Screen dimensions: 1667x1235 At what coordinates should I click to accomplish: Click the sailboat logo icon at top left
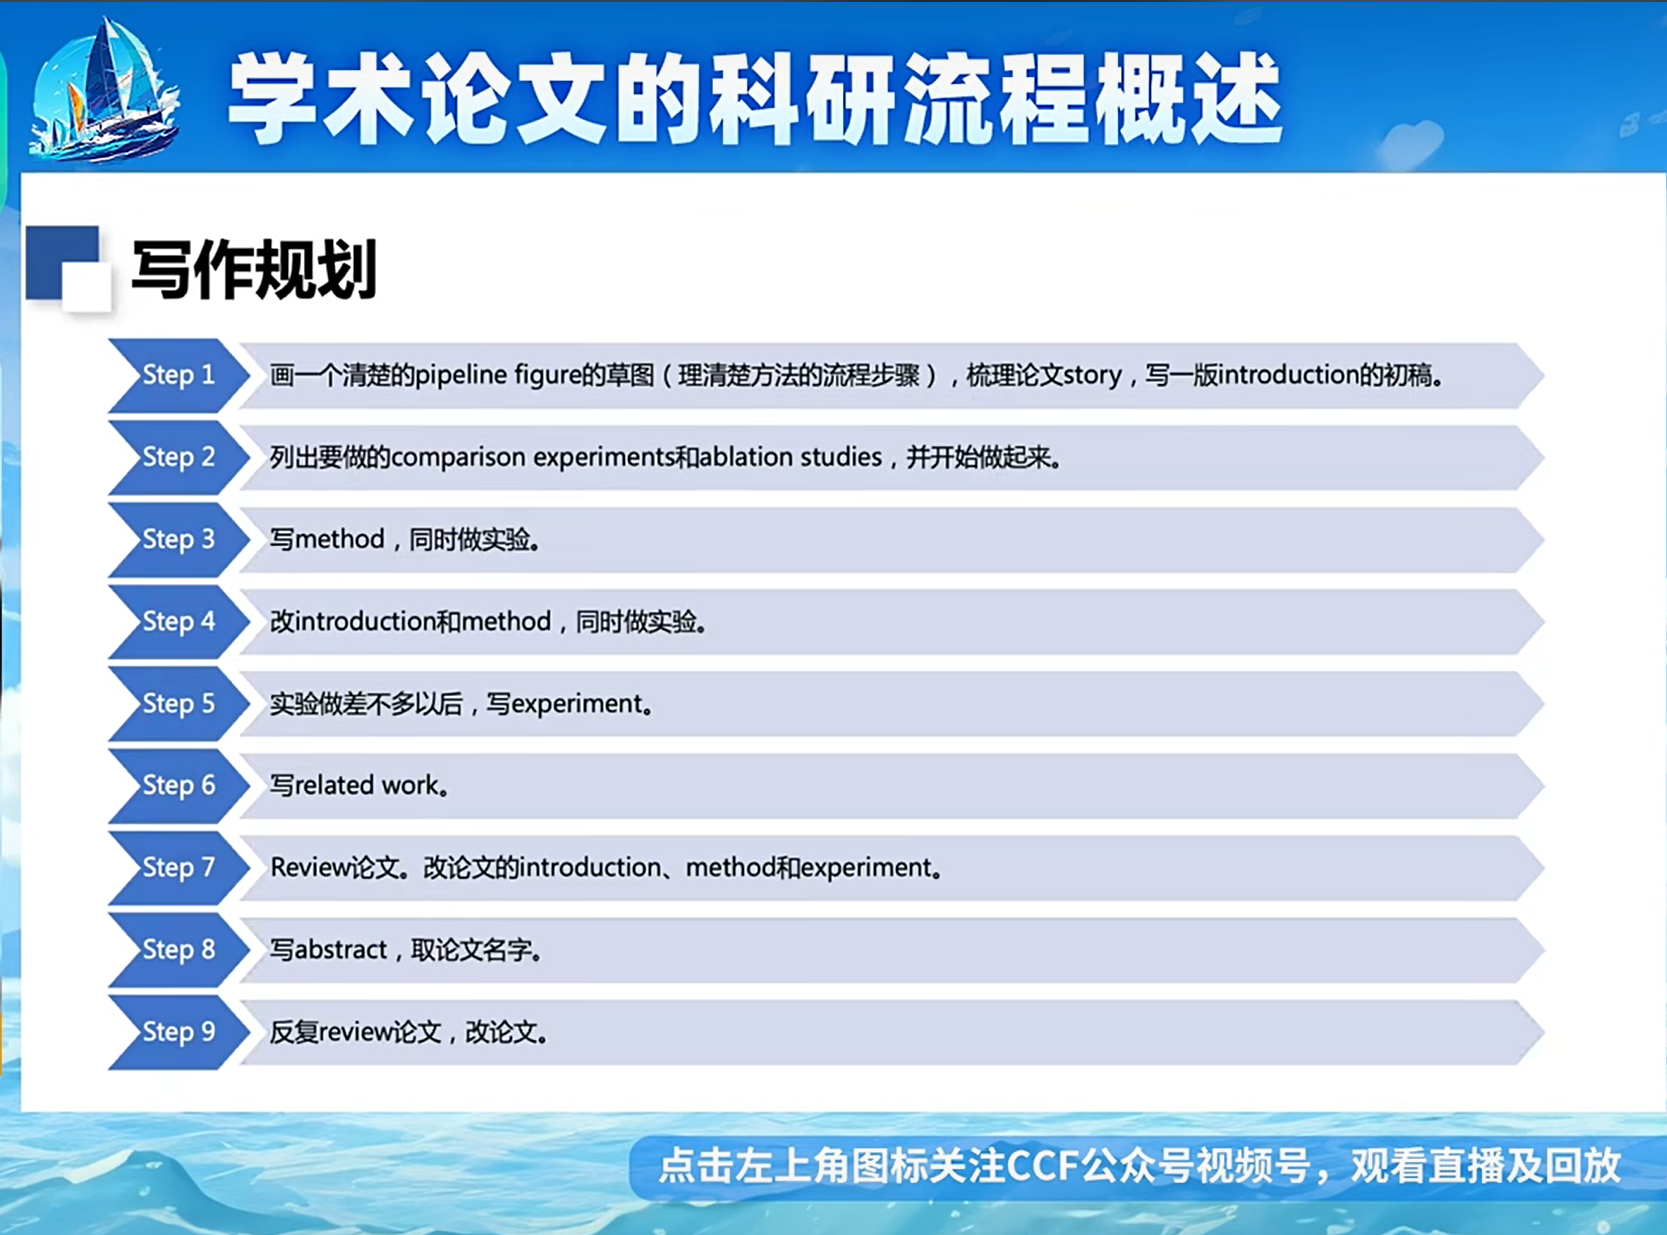pos(105,90)
